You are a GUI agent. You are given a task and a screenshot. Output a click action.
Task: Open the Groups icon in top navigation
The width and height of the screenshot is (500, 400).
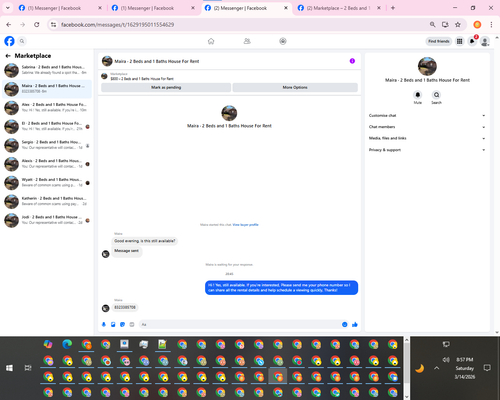click(x=283, y=41)
